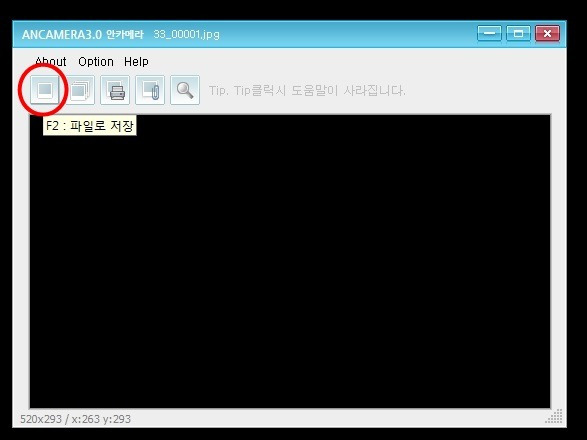The height and width of the screenshot is (440, 587).
Task: Minimize the ANCAMERA3.0 window
Action: pyautogui.click(x=489, y=34)
